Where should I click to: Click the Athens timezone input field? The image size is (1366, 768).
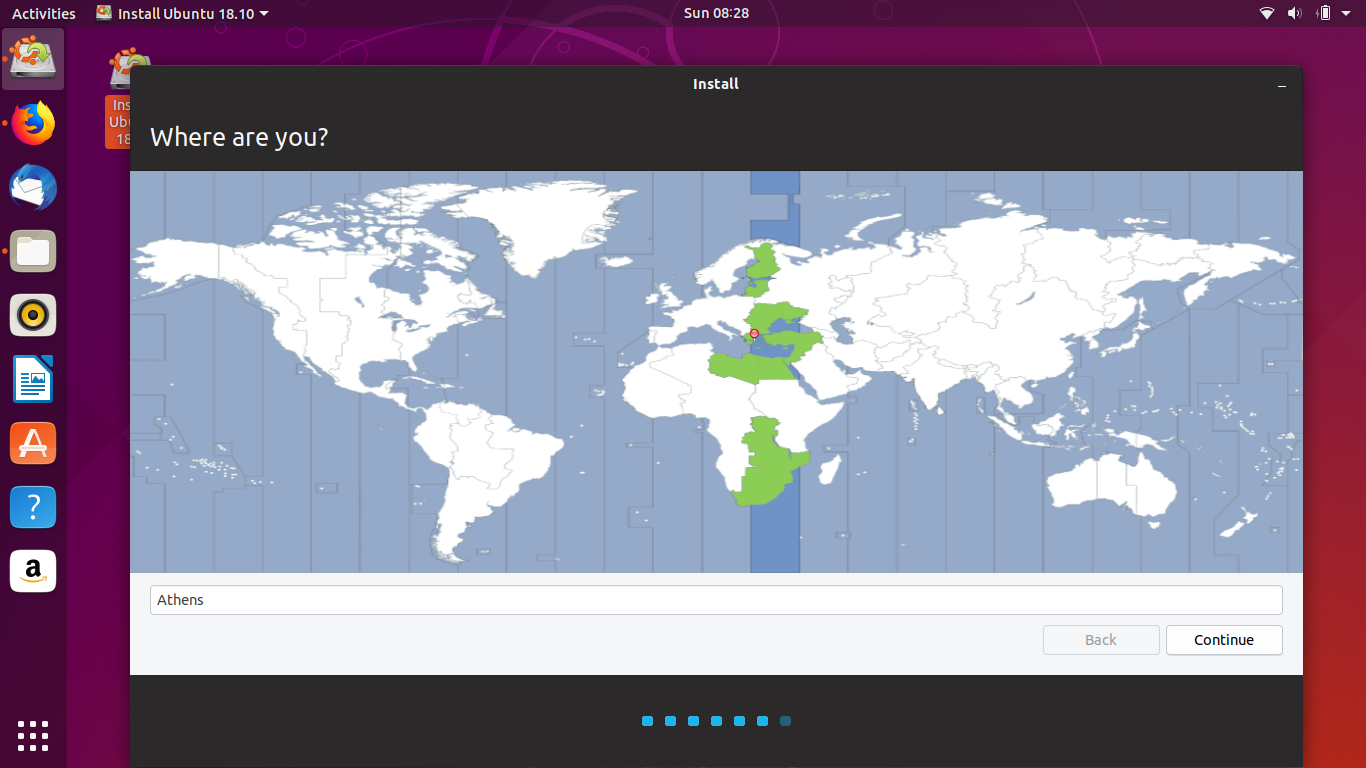pyautogui.click(x=716, y=600)
